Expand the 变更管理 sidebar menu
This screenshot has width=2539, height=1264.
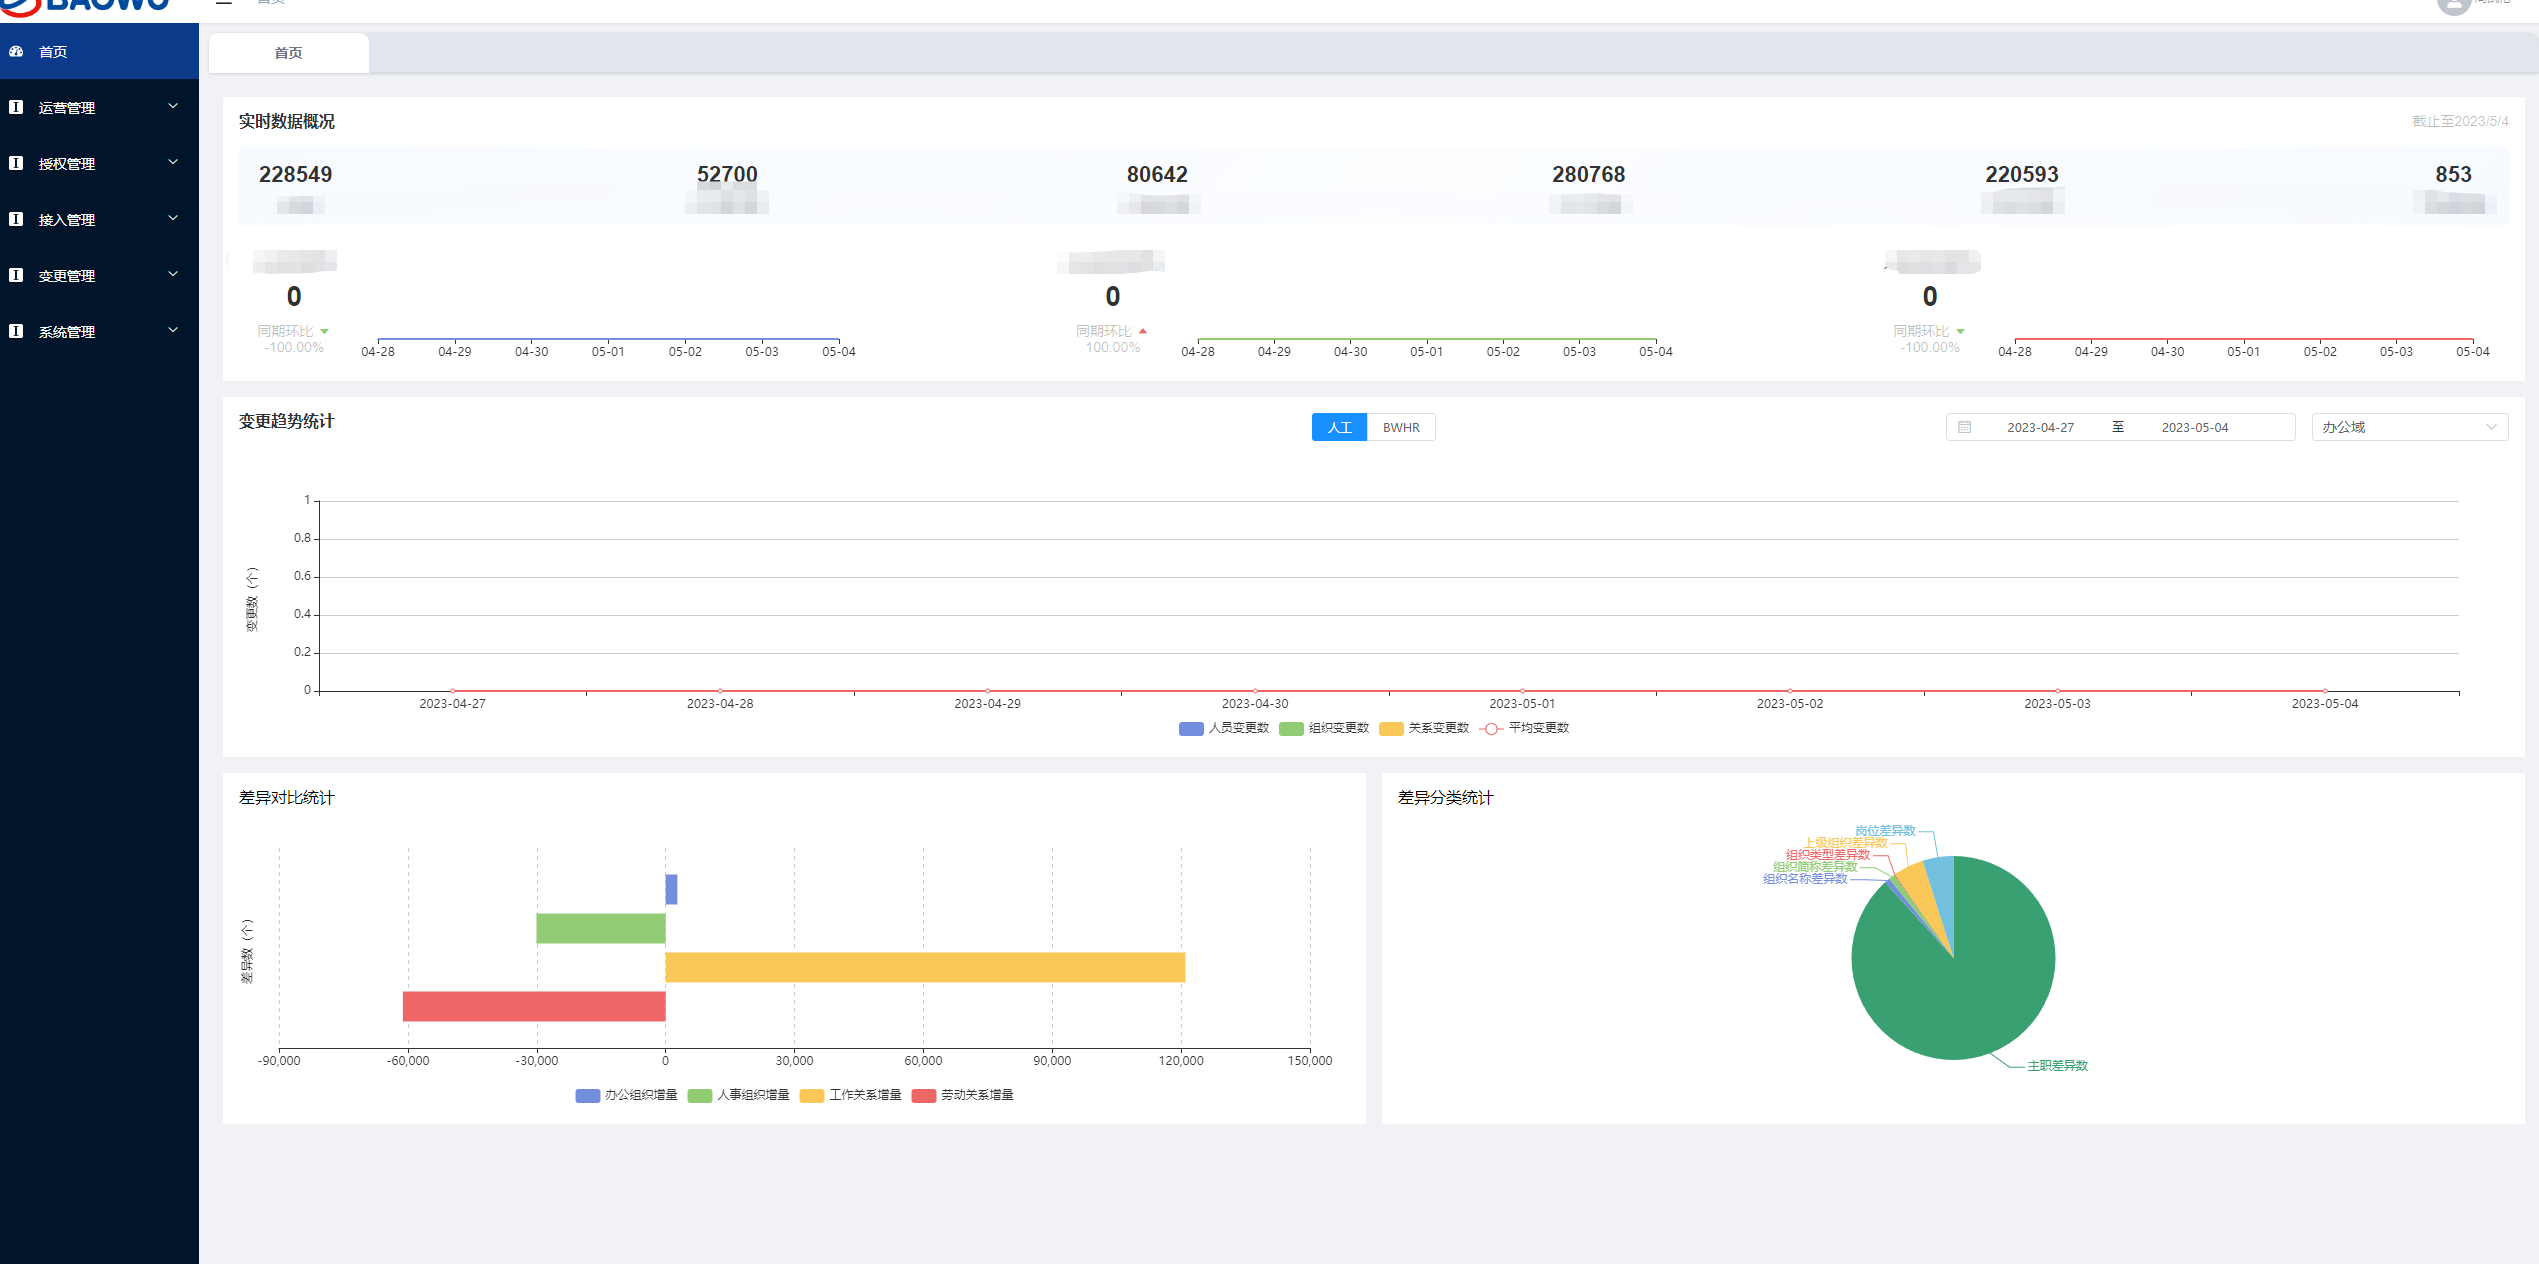point(99,275)
